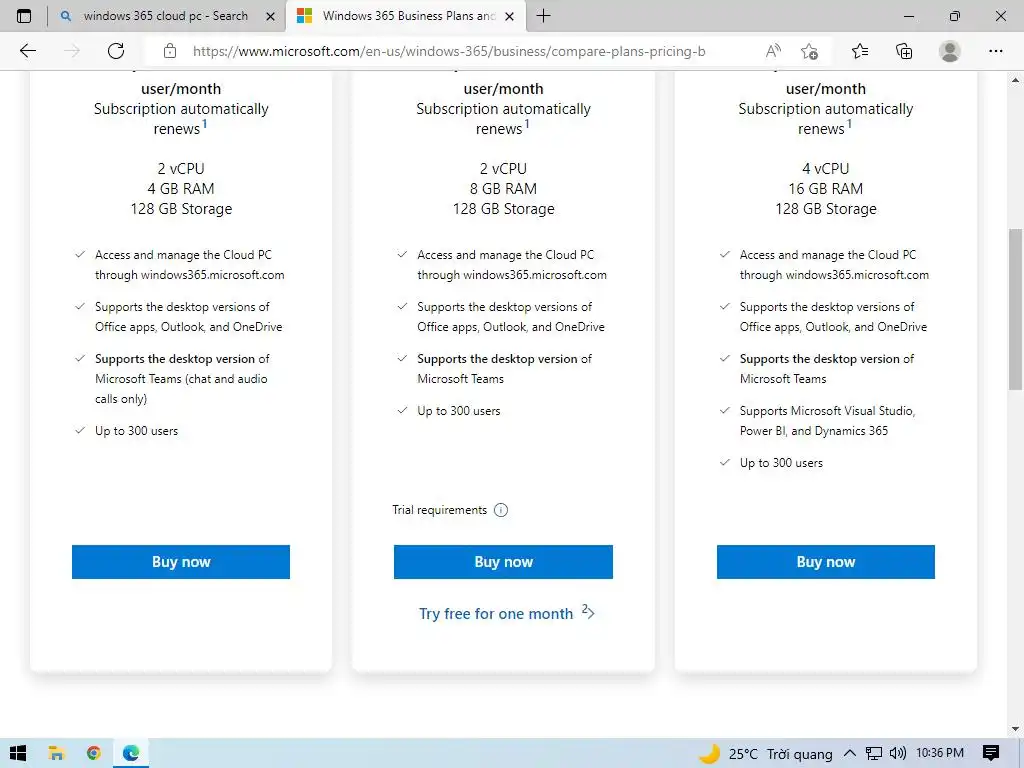Open a new browser tab
The width and height of the screenshot is (1024, 768).
543,16
